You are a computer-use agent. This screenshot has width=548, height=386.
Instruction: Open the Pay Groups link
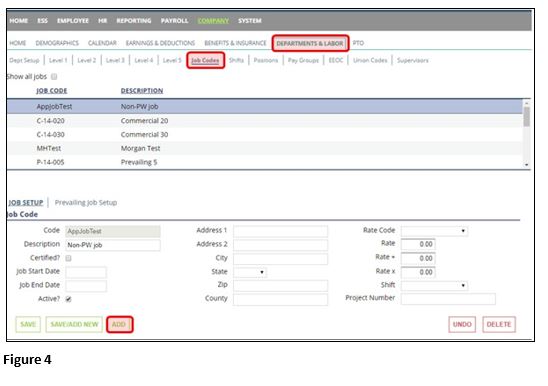click(x=303, y=60)
